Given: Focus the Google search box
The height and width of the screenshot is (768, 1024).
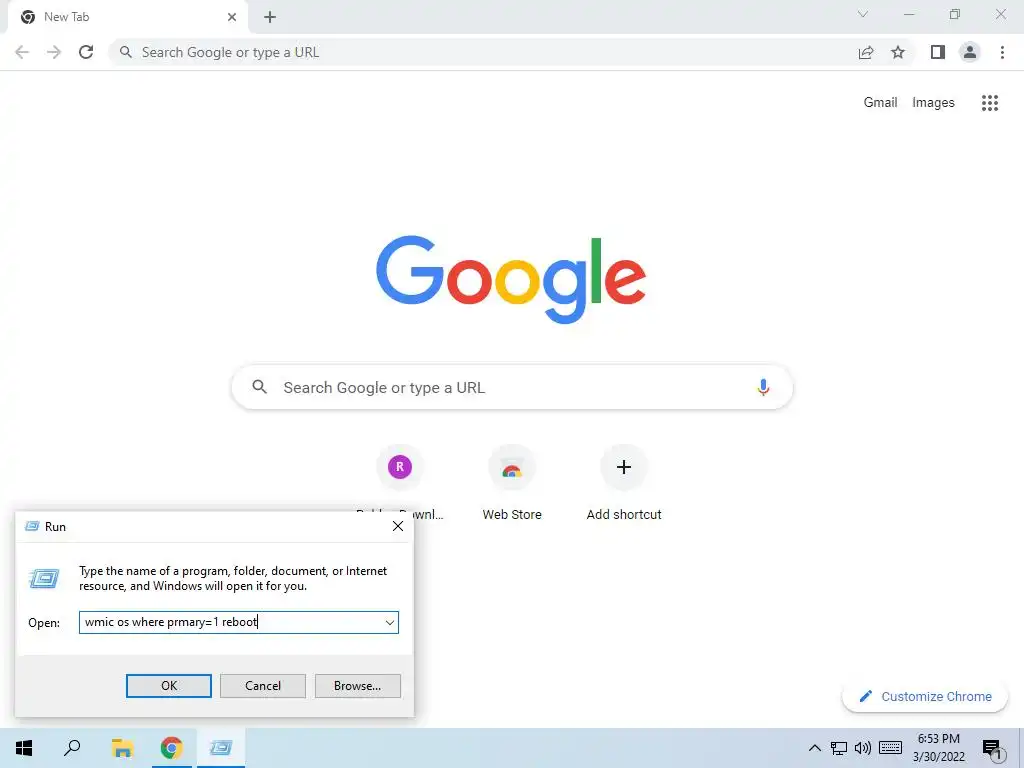Looking at the screenshot, I should [x=512, y=387].
